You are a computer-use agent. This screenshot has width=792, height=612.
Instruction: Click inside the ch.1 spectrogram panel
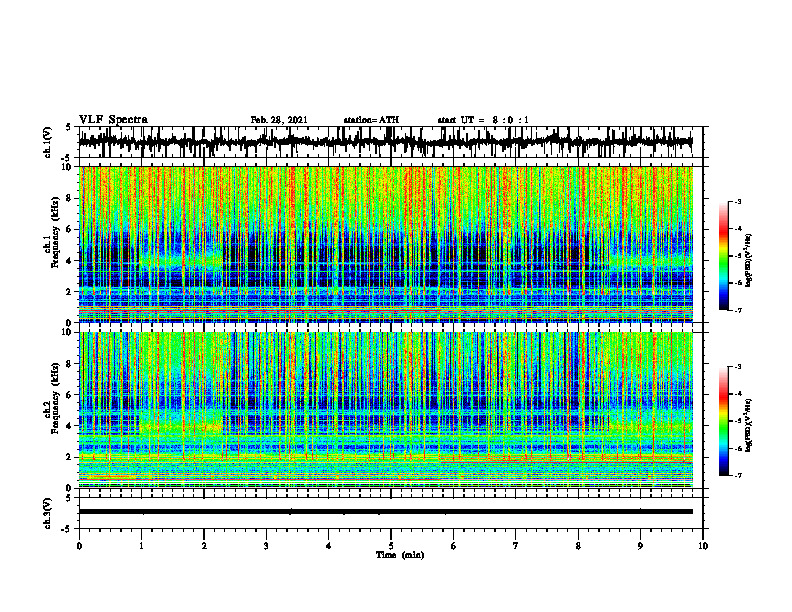[x=385, y=244]
